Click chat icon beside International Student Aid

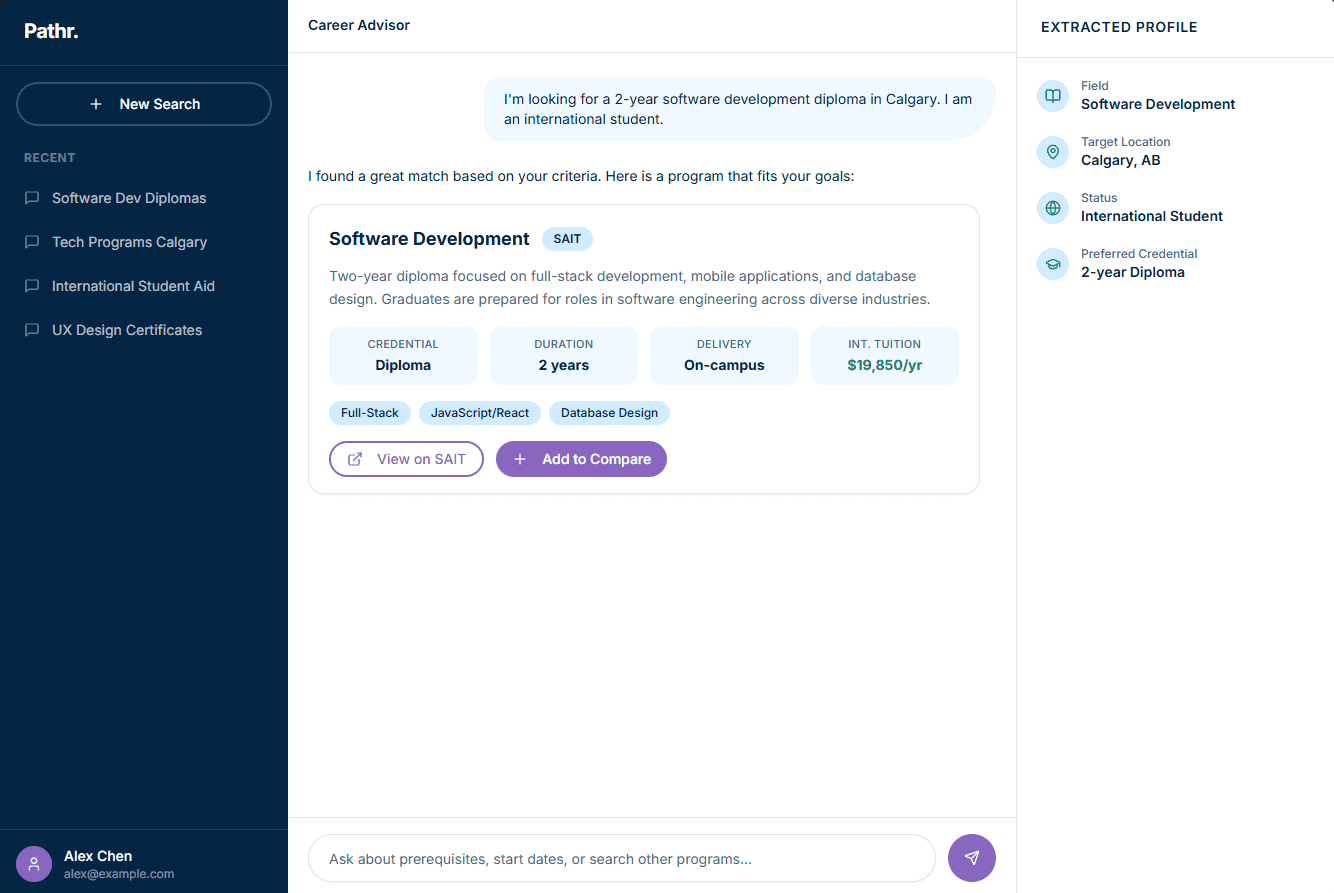[x=32, y=286]
